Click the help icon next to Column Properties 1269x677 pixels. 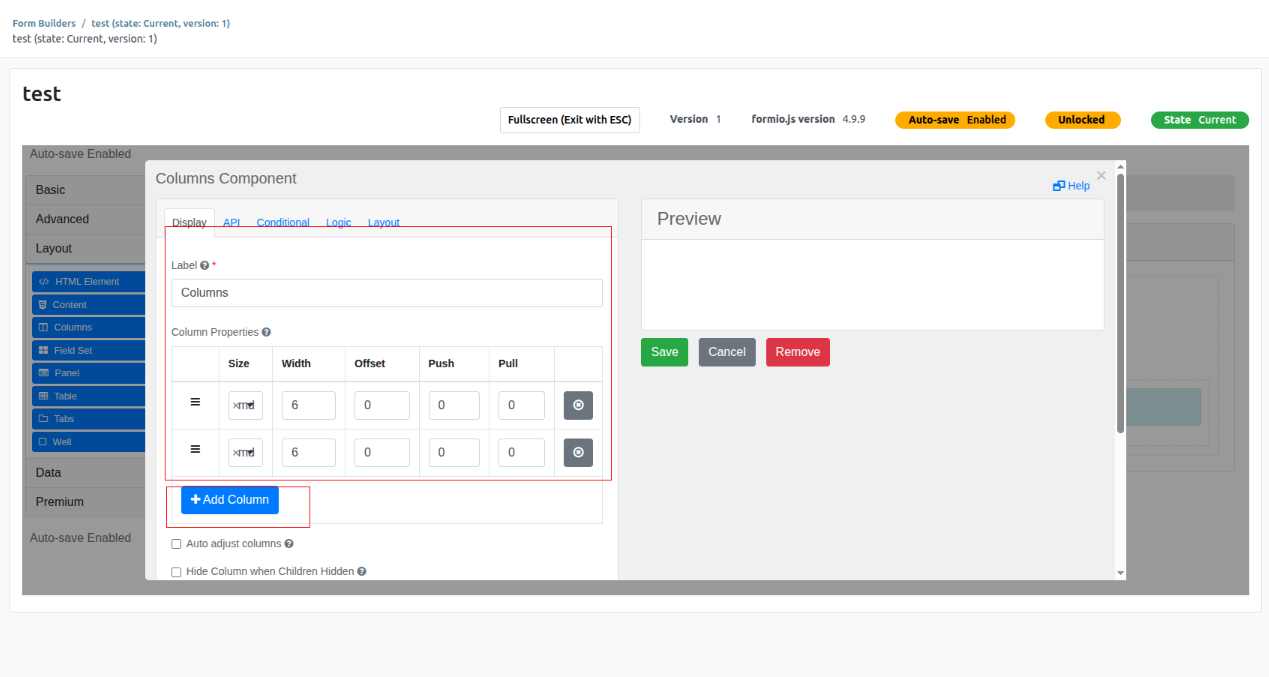pyautogui.click(x=266, y=332)
